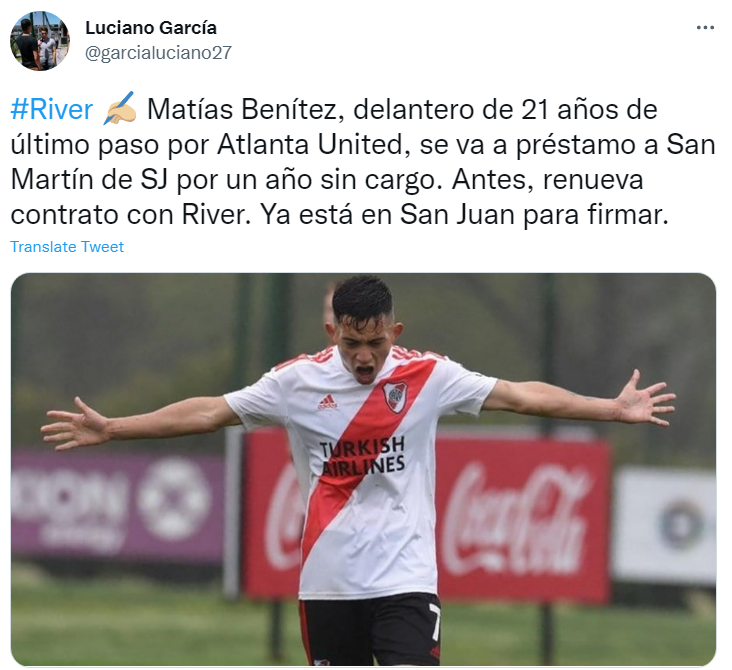Viewport: 732px width, 670px height.
Task: Click the white sponsor board at the photo's right
Action: click(x=664, y=524)
